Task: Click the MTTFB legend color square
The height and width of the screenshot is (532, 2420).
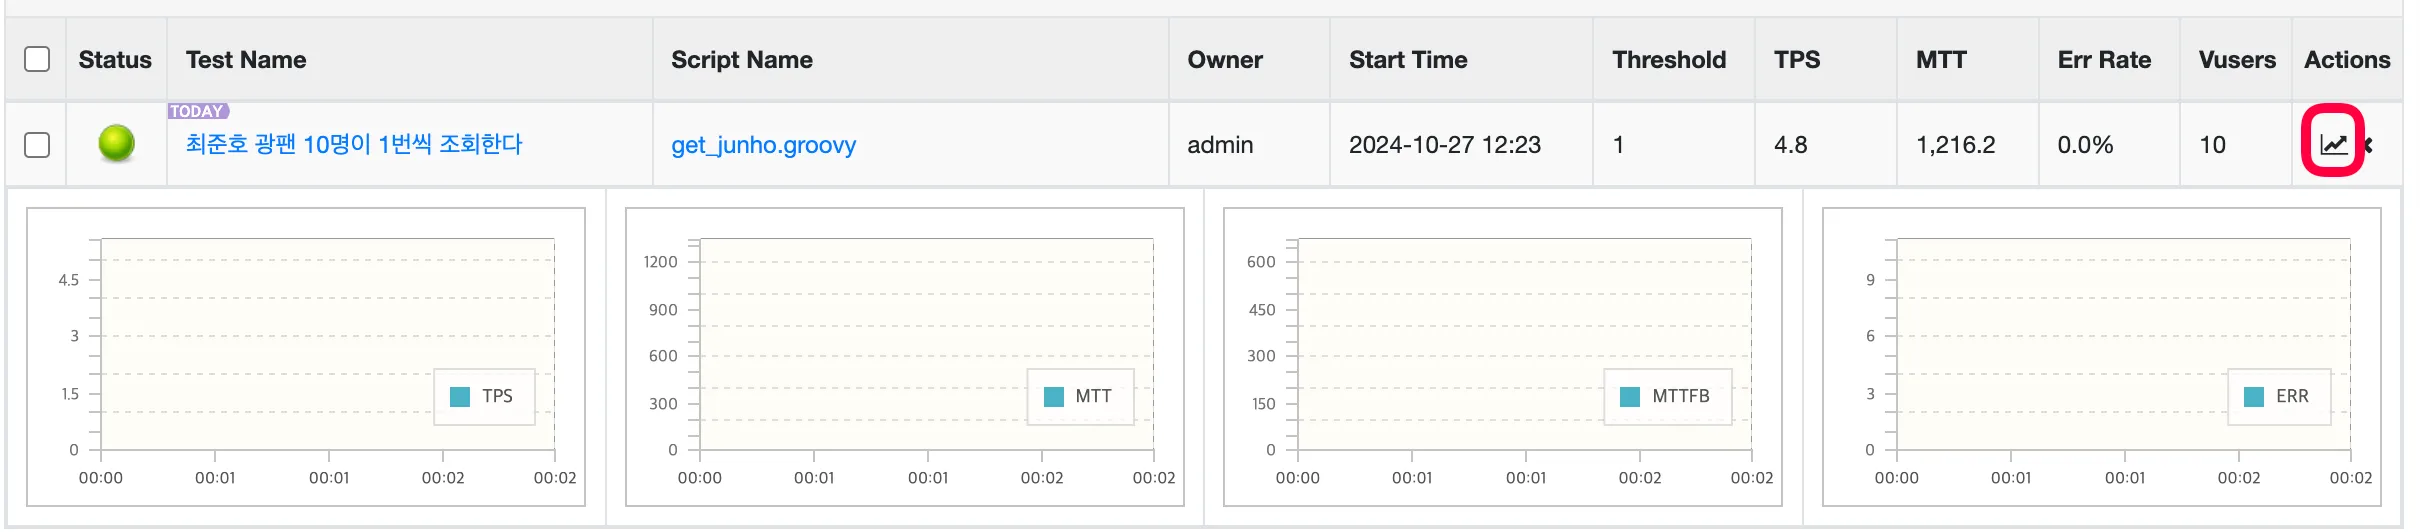Action: click(1630, 397)
